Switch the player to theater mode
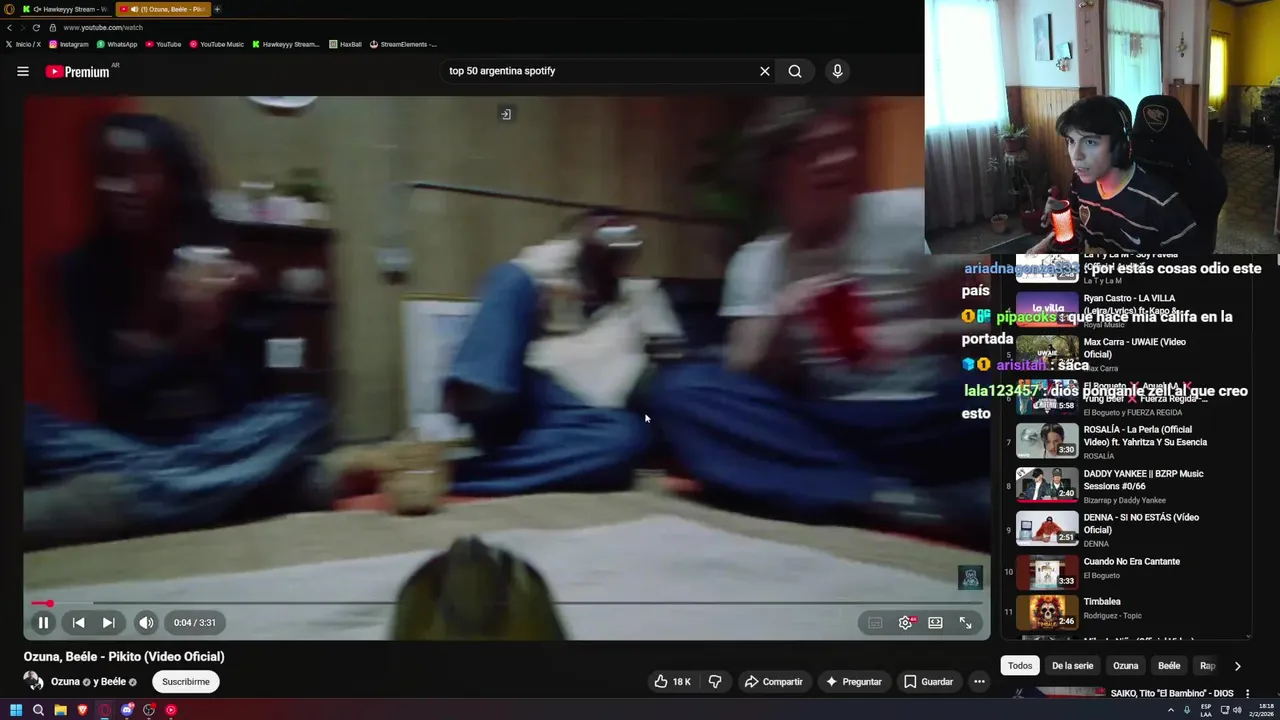 [x=935, y=622]
